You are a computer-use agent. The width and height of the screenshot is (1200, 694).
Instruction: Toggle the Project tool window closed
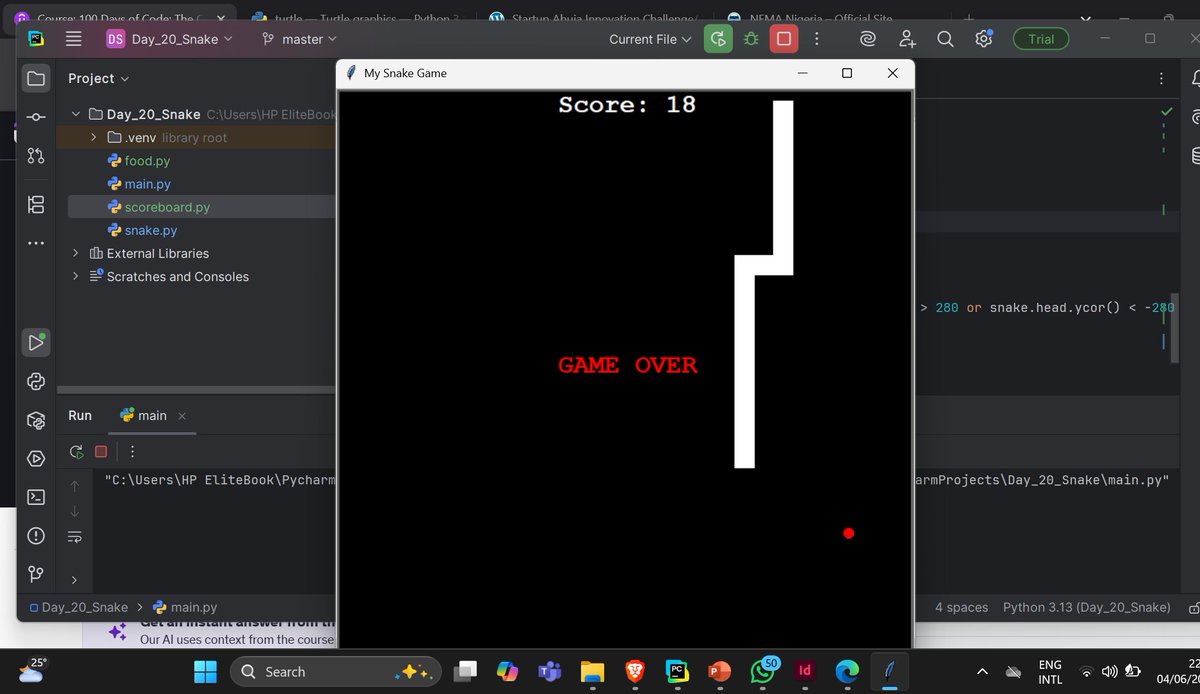click(x=36, y=77)
